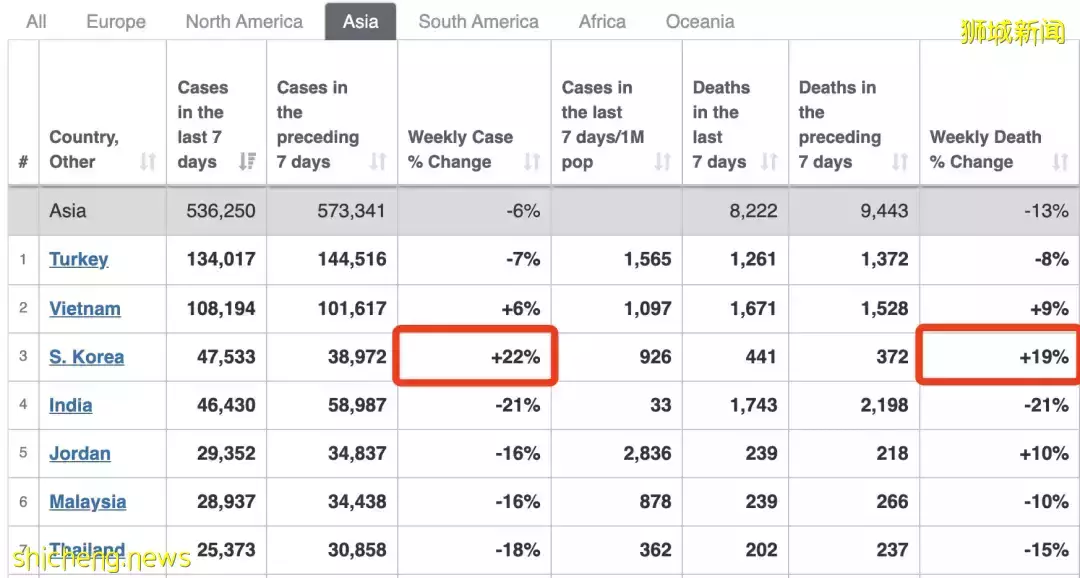Sort by Cases in the last 7 days icon
Viewport: 1080px width, 578px height.
click(x=247, y=162)
